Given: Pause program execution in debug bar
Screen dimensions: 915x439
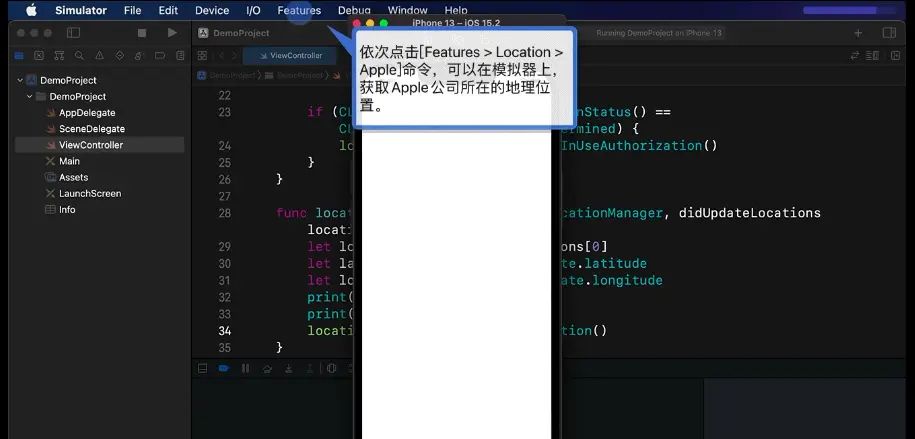Looking at the screenshot, I should pyautogui.click(x=245, y=368).
